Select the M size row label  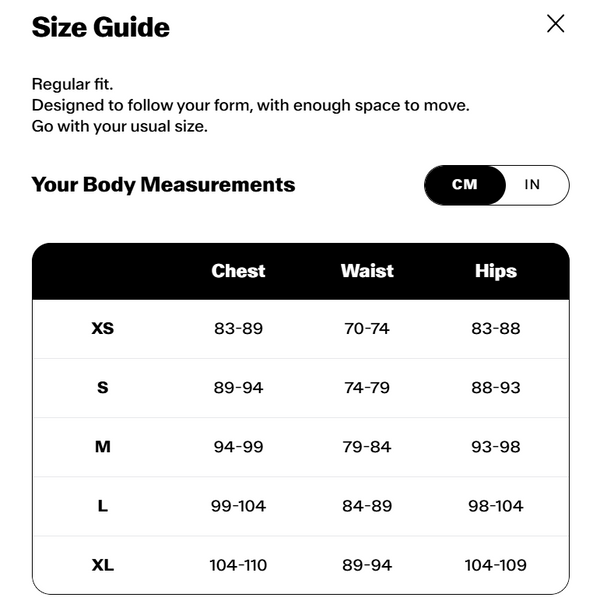[x=103, y=447]
